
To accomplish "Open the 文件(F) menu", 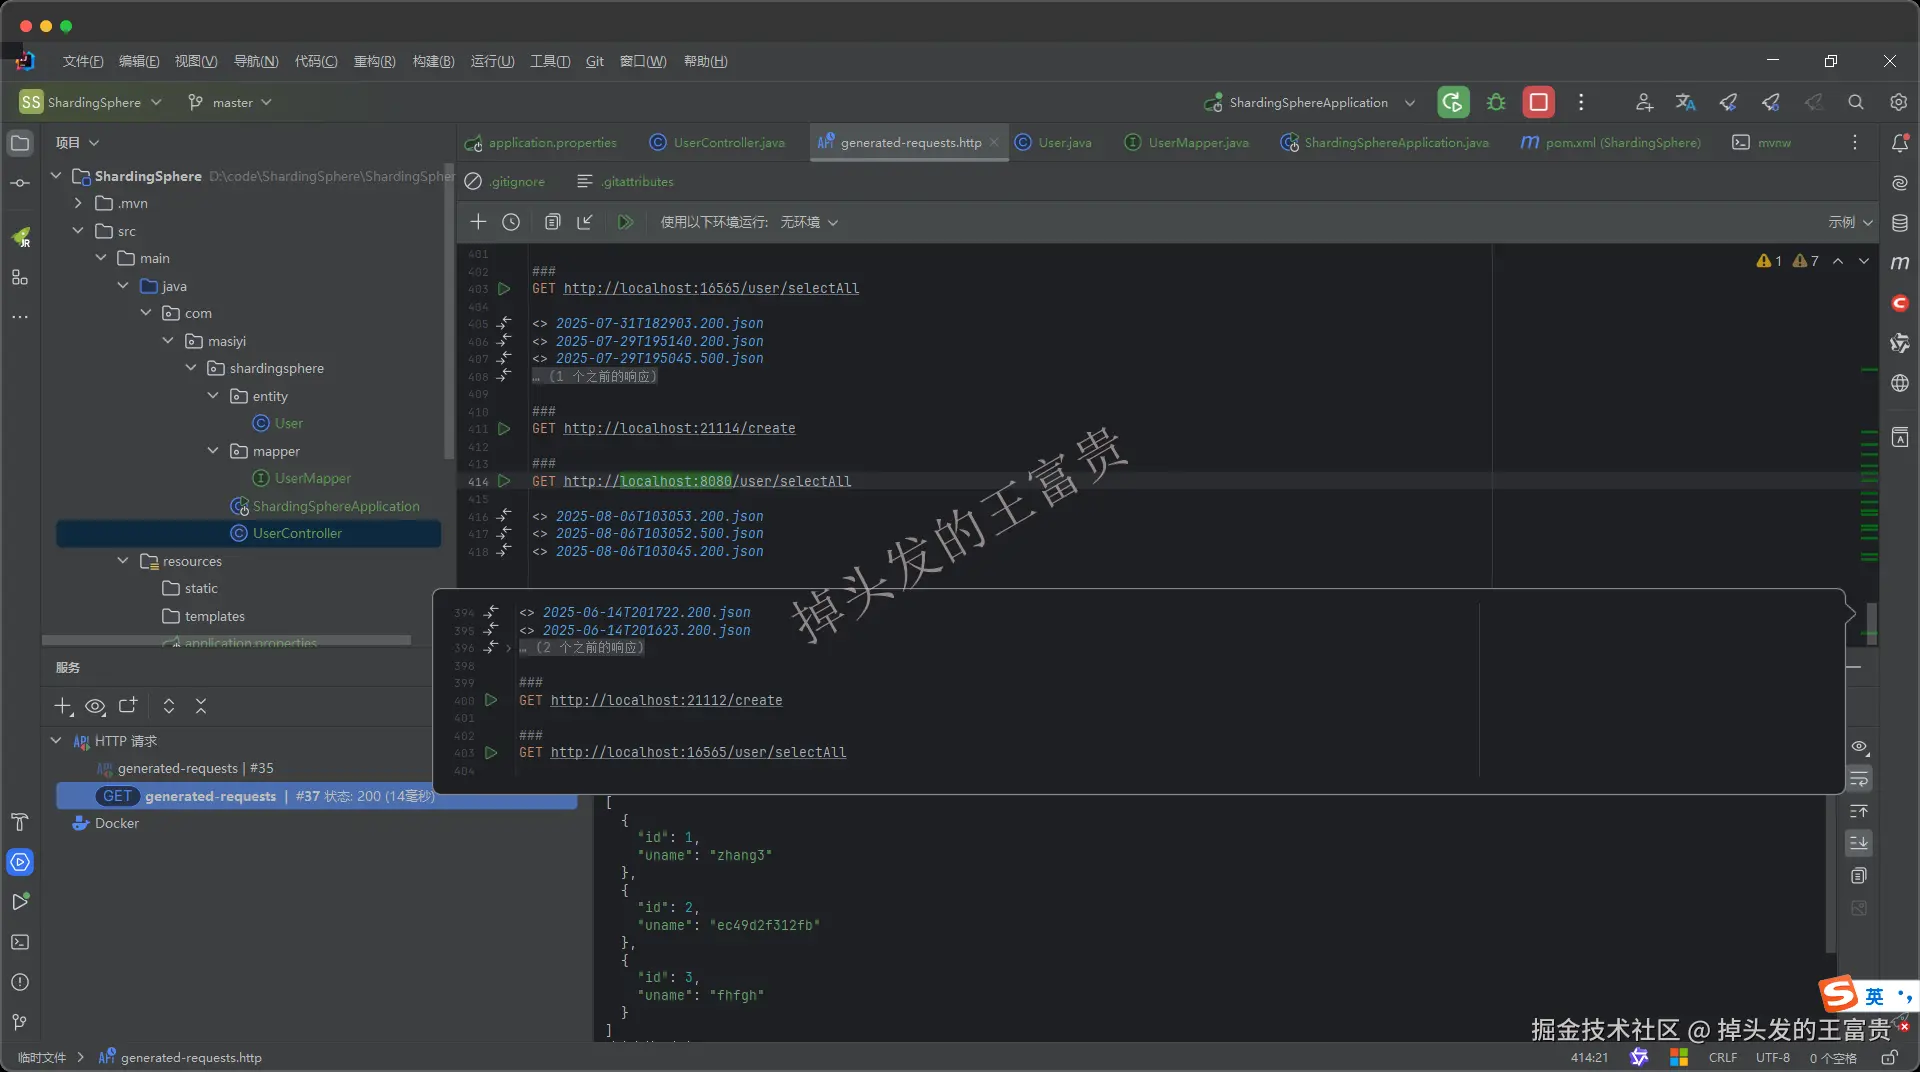I will pyautogui.click(x=83, y=61).
